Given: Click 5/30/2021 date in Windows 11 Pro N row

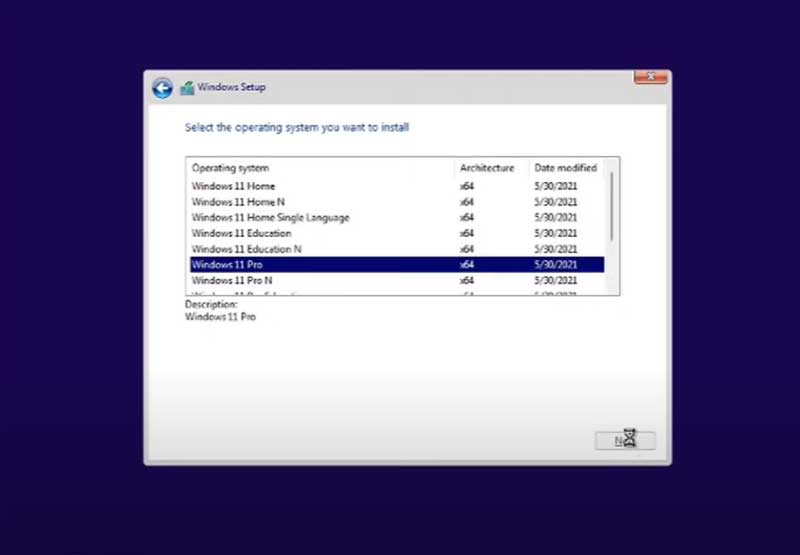Looking at the screenshot, I should [x=556, y=281].
